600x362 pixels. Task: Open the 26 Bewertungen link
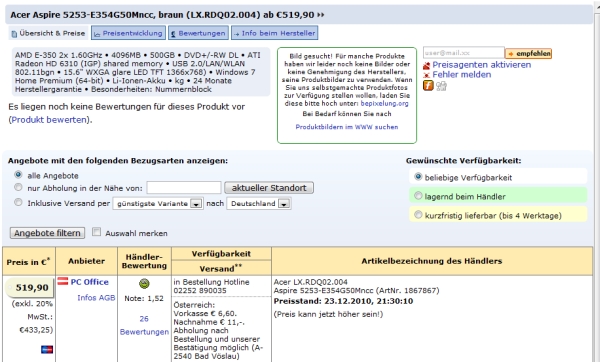click(x=144, y=325)
